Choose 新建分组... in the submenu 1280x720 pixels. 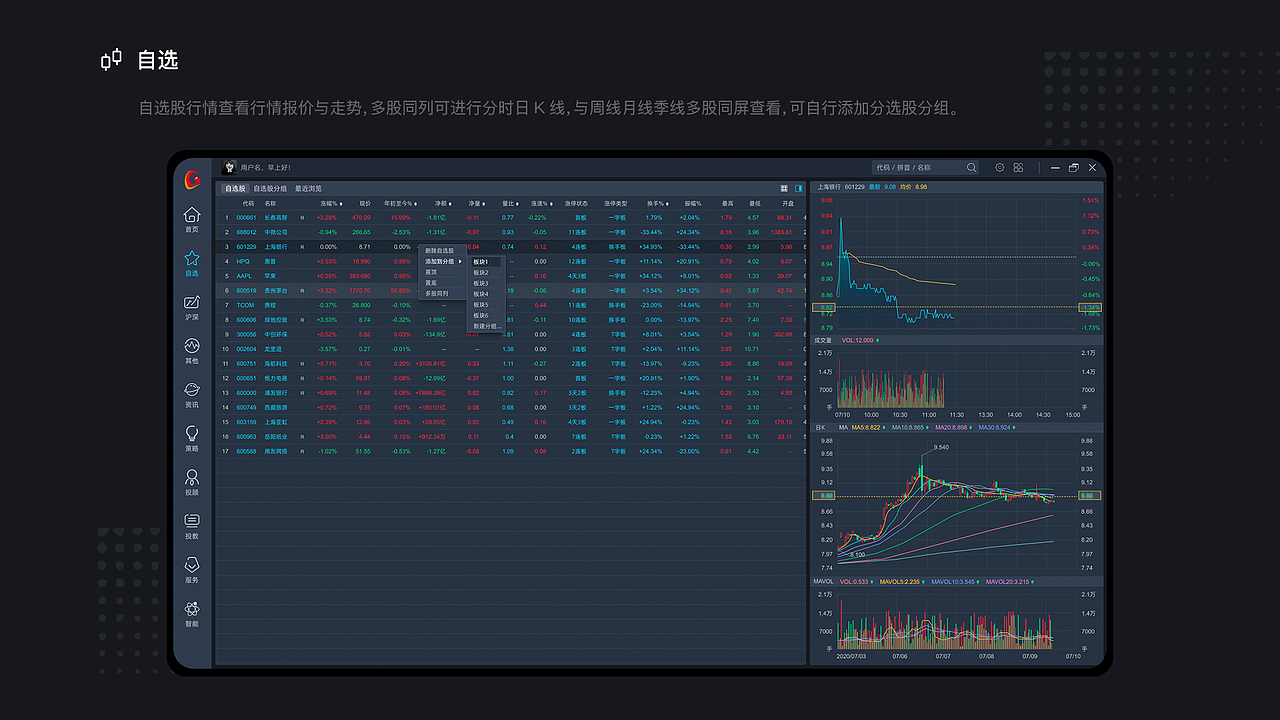pyautogui.click(x=487, y=326)
